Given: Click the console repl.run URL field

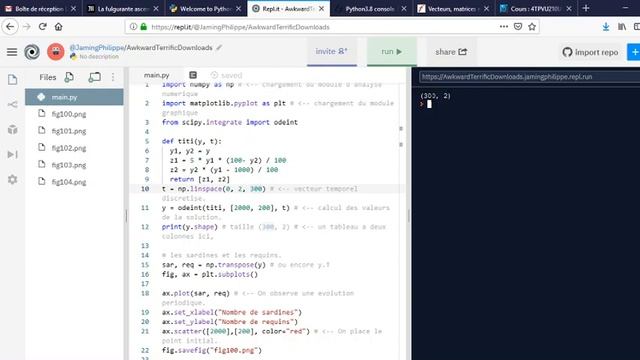Looking at the screenshot, I should pos(529,77).
